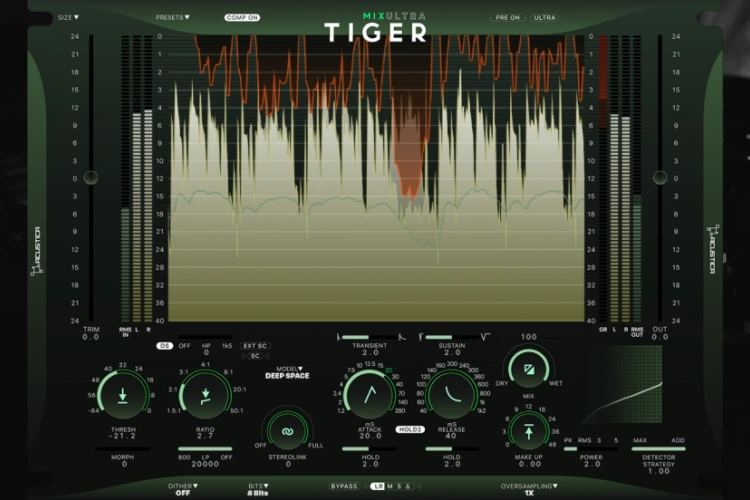This screenshot has height=500, width=750.
Task: Select M (mid) channel mode
Action: (390, 486)
